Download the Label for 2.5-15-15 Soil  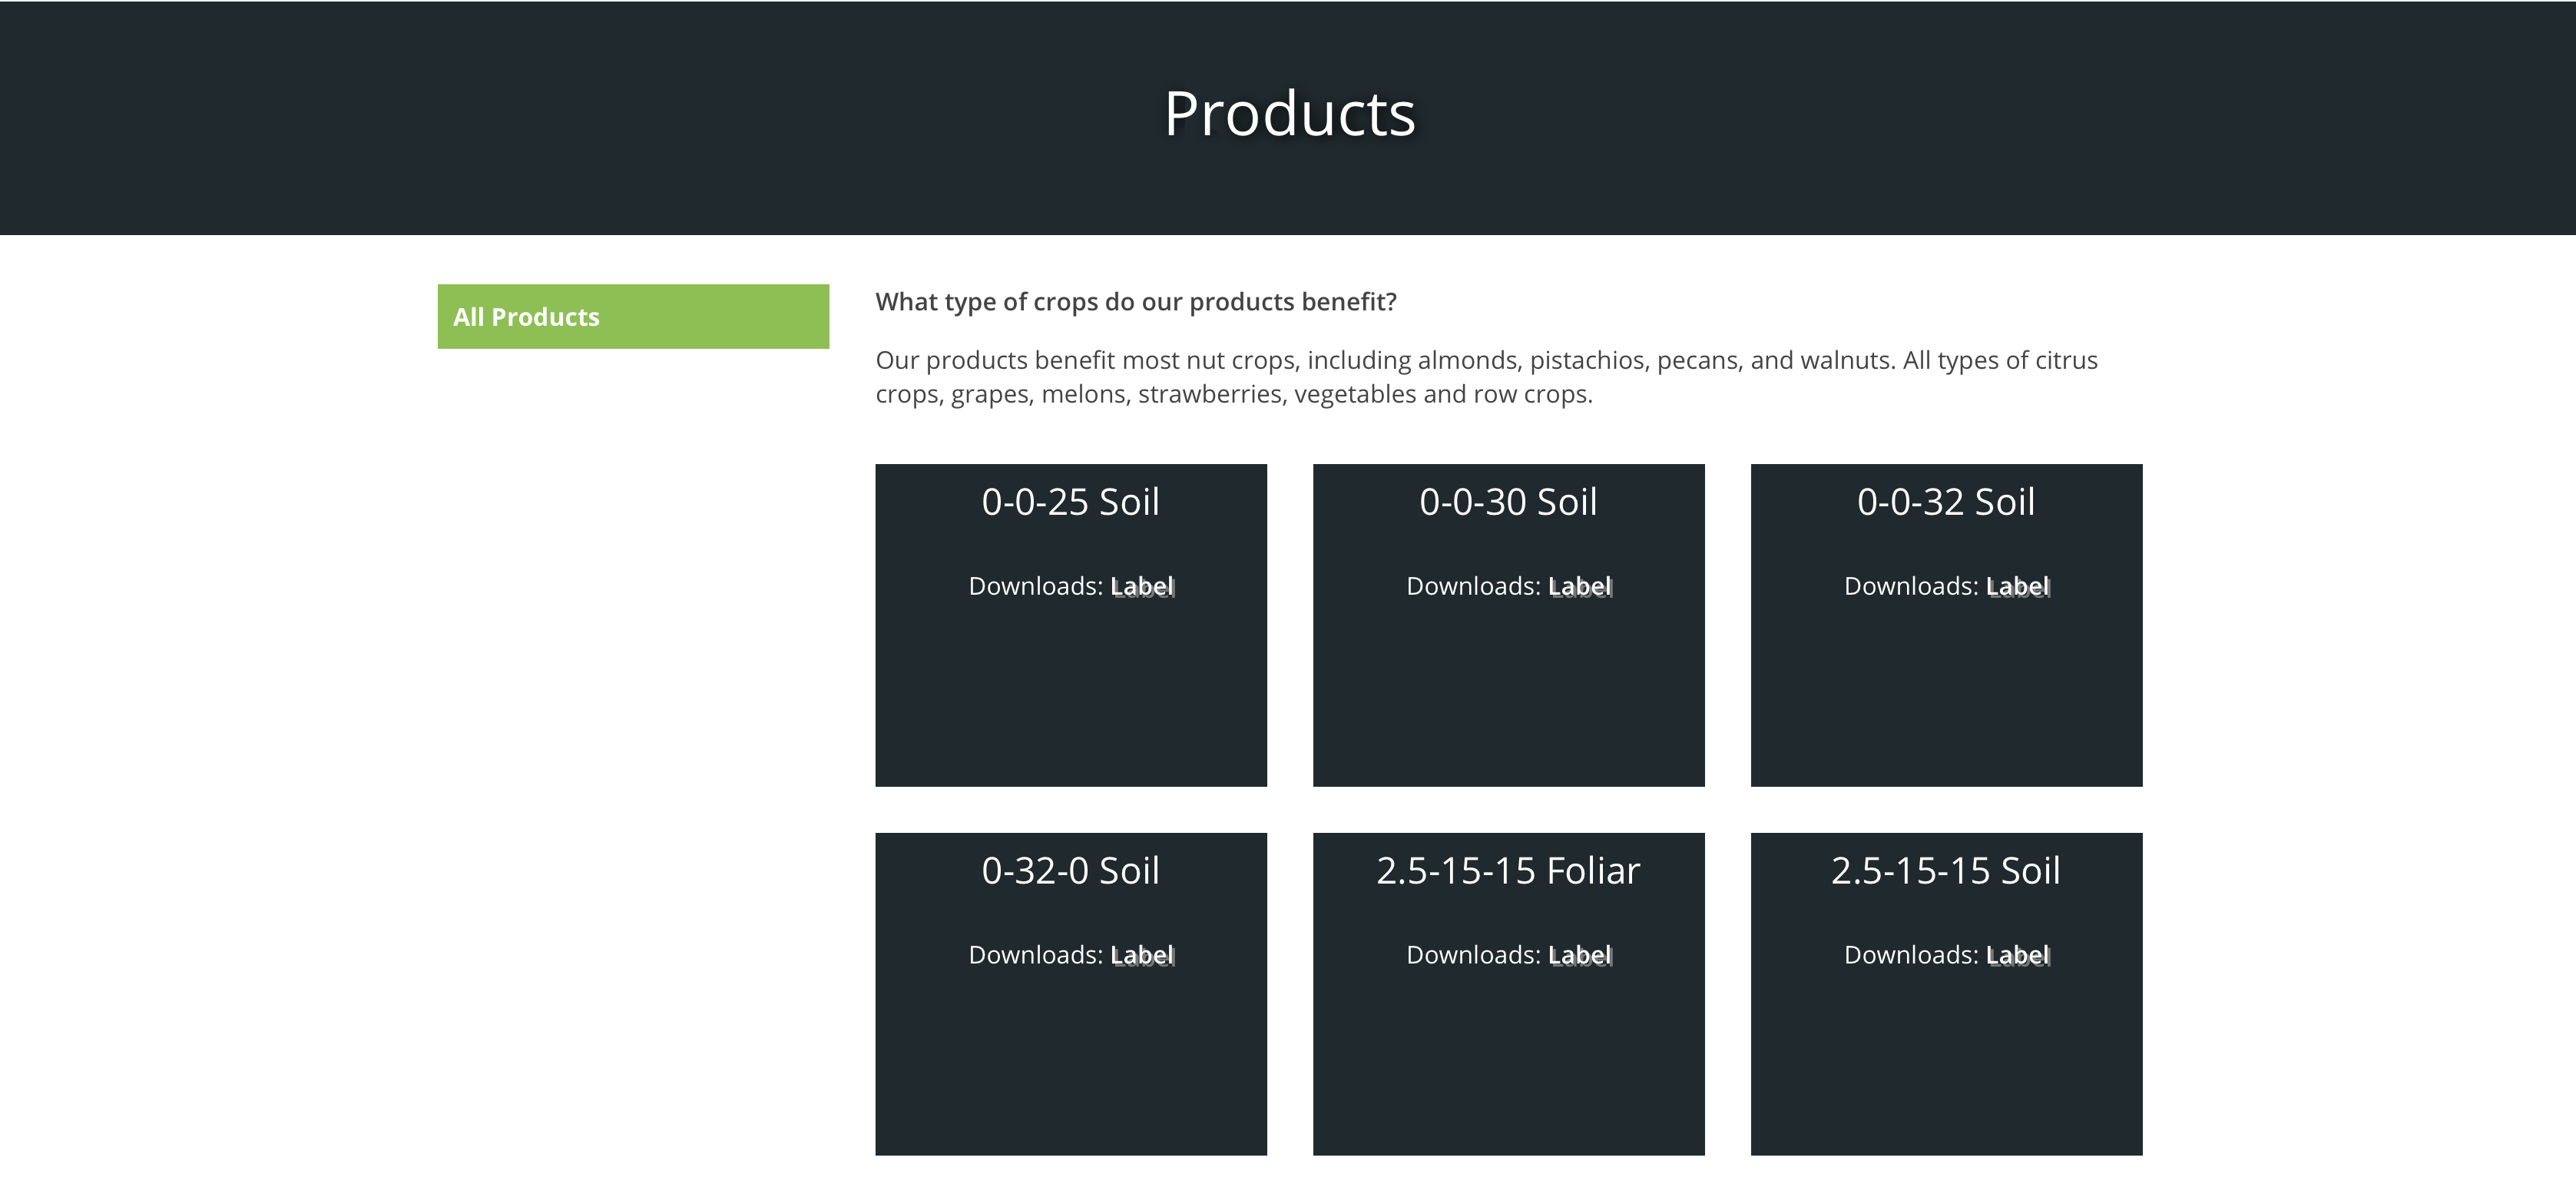(x=2018, y=955)
